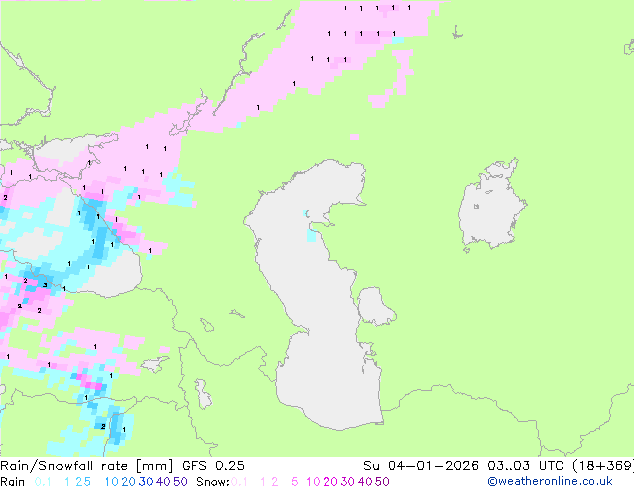Viewport: 634px width, 490px height.
Task: Click the rain legend '40' value
Action: point(163,482)
